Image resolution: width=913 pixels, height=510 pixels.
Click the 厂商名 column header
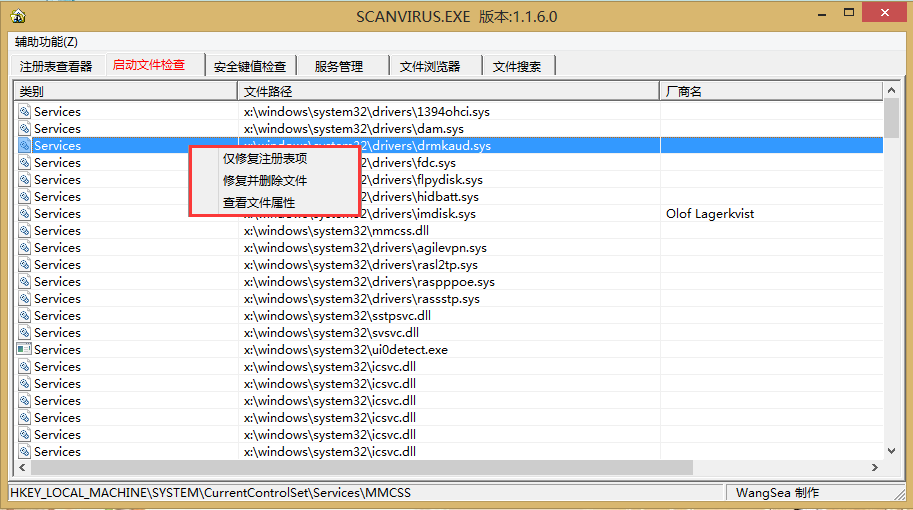coord(770,92)
